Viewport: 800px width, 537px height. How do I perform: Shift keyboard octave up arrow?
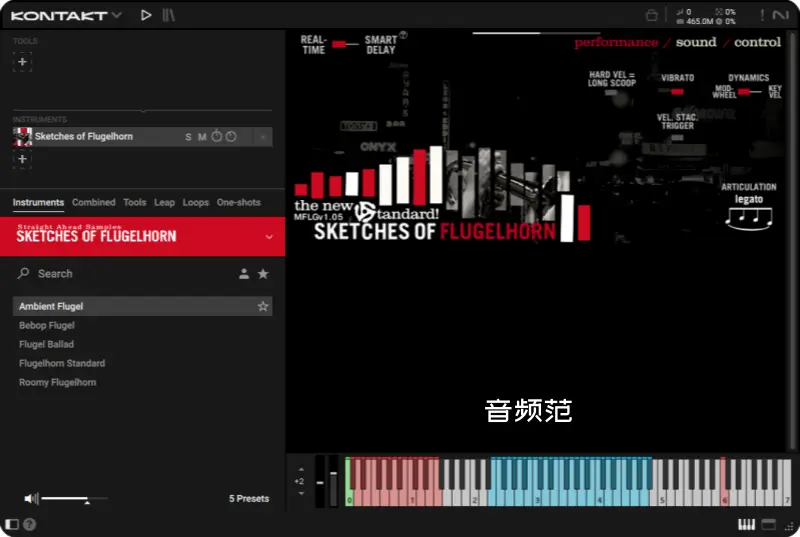point(301,470)
